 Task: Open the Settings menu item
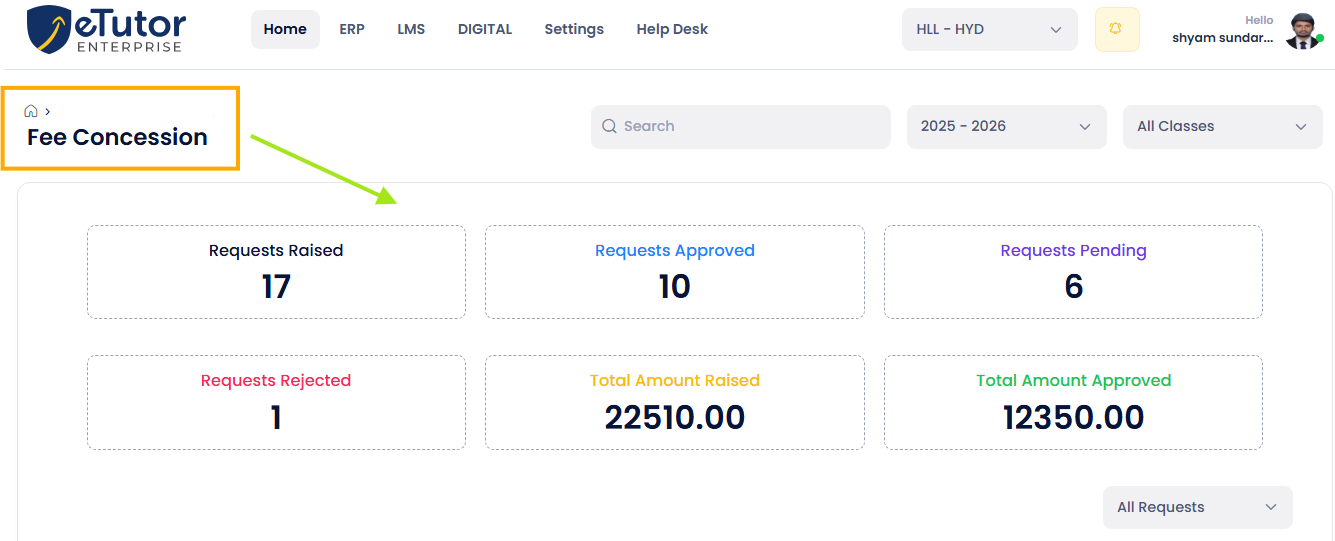click(574, 29)
